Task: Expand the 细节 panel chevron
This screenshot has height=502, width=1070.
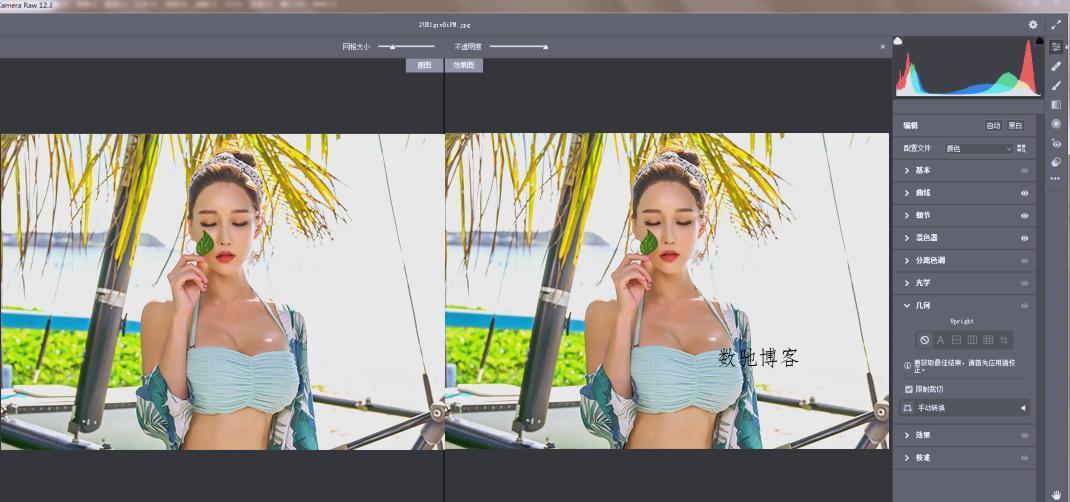Action: pyautogui.click(x=907, y=216)
